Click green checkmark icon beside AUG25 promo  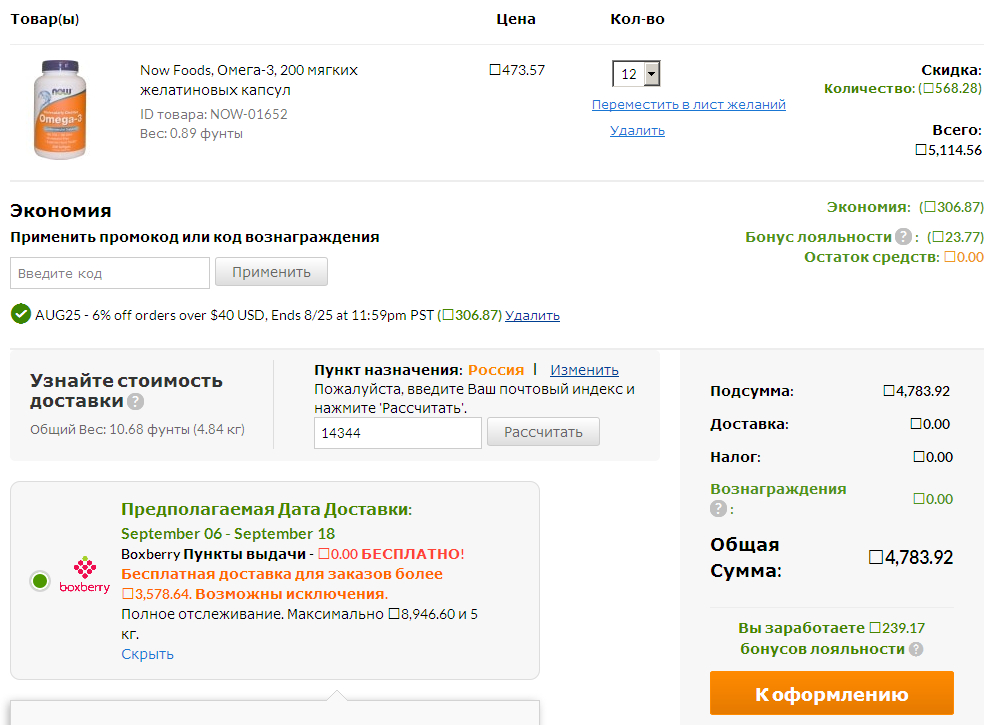coord(20,314)
